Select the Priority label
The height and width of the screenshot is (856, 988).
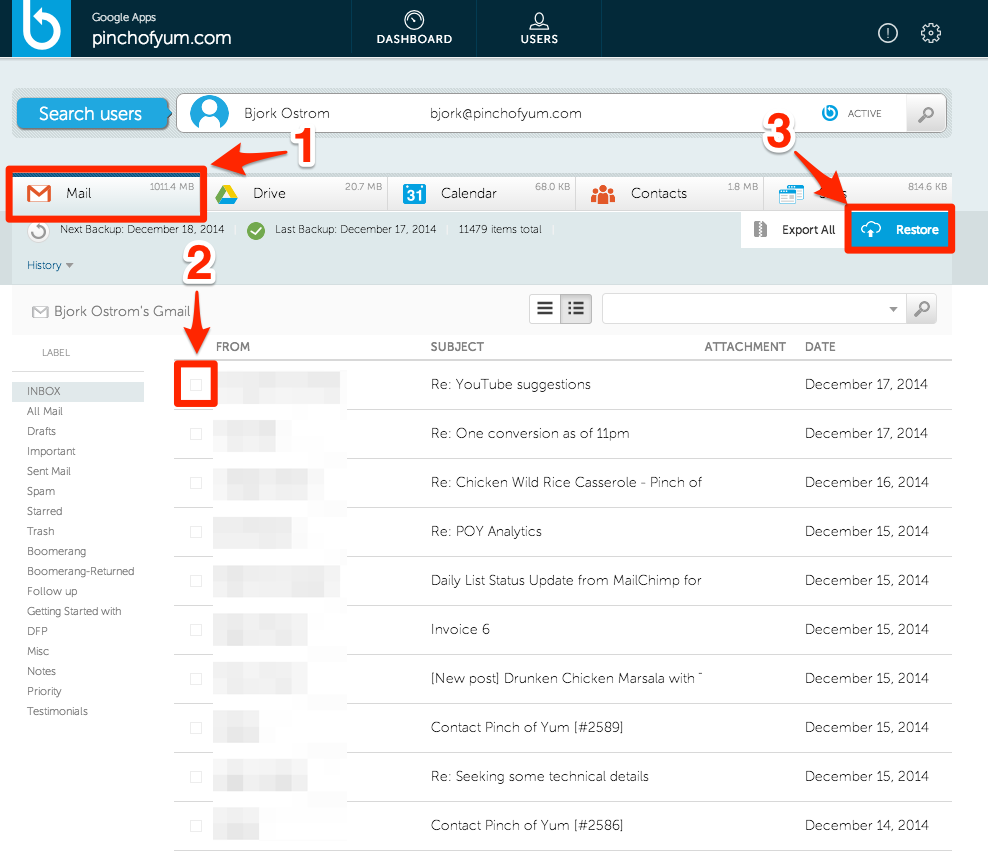[x=44, y=692]
